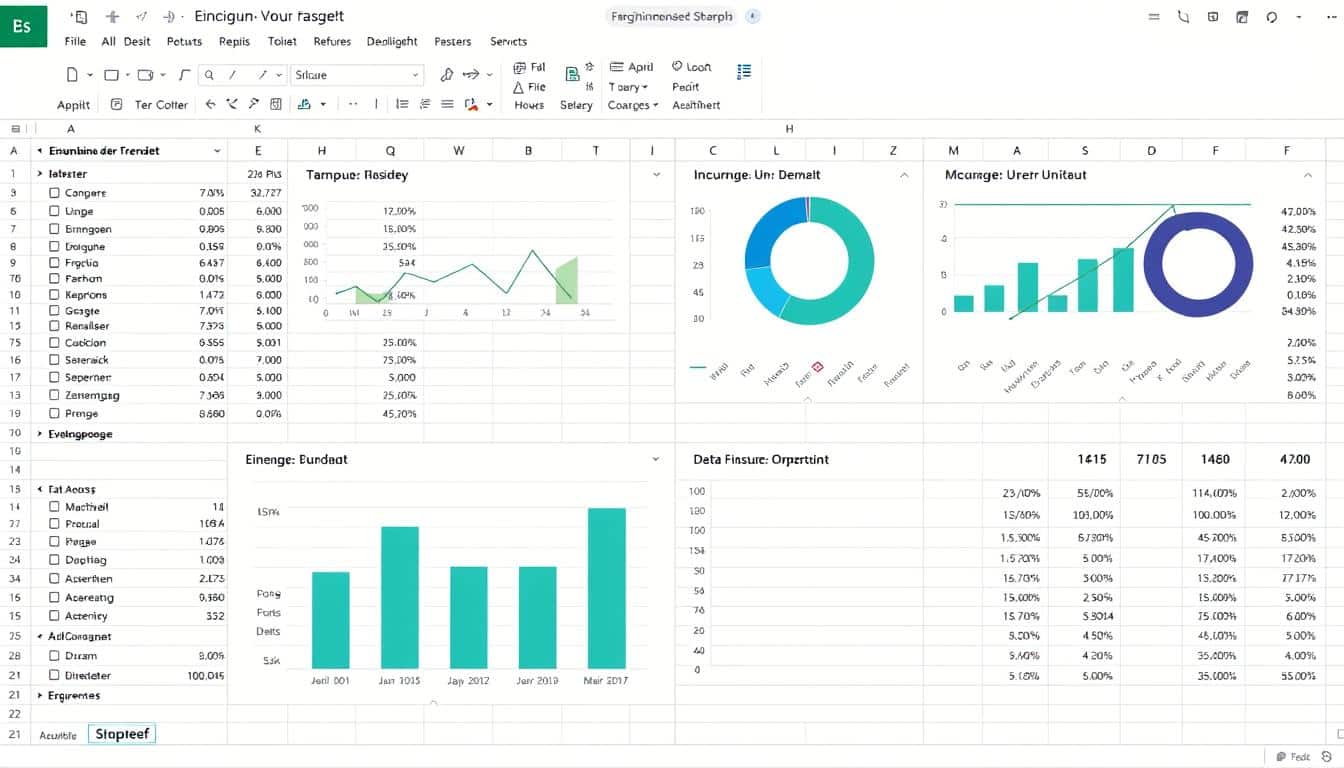1344x768 pixels.
Task: Click the green Es app logo
Action: point(23,25)
